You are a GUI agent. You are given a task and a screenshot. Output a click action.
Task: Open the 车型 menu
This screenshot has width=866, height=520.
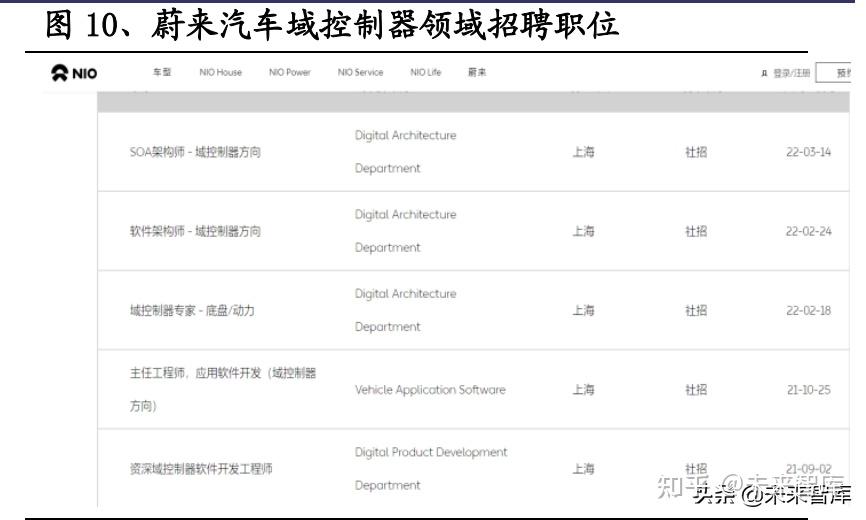(162, 72)
